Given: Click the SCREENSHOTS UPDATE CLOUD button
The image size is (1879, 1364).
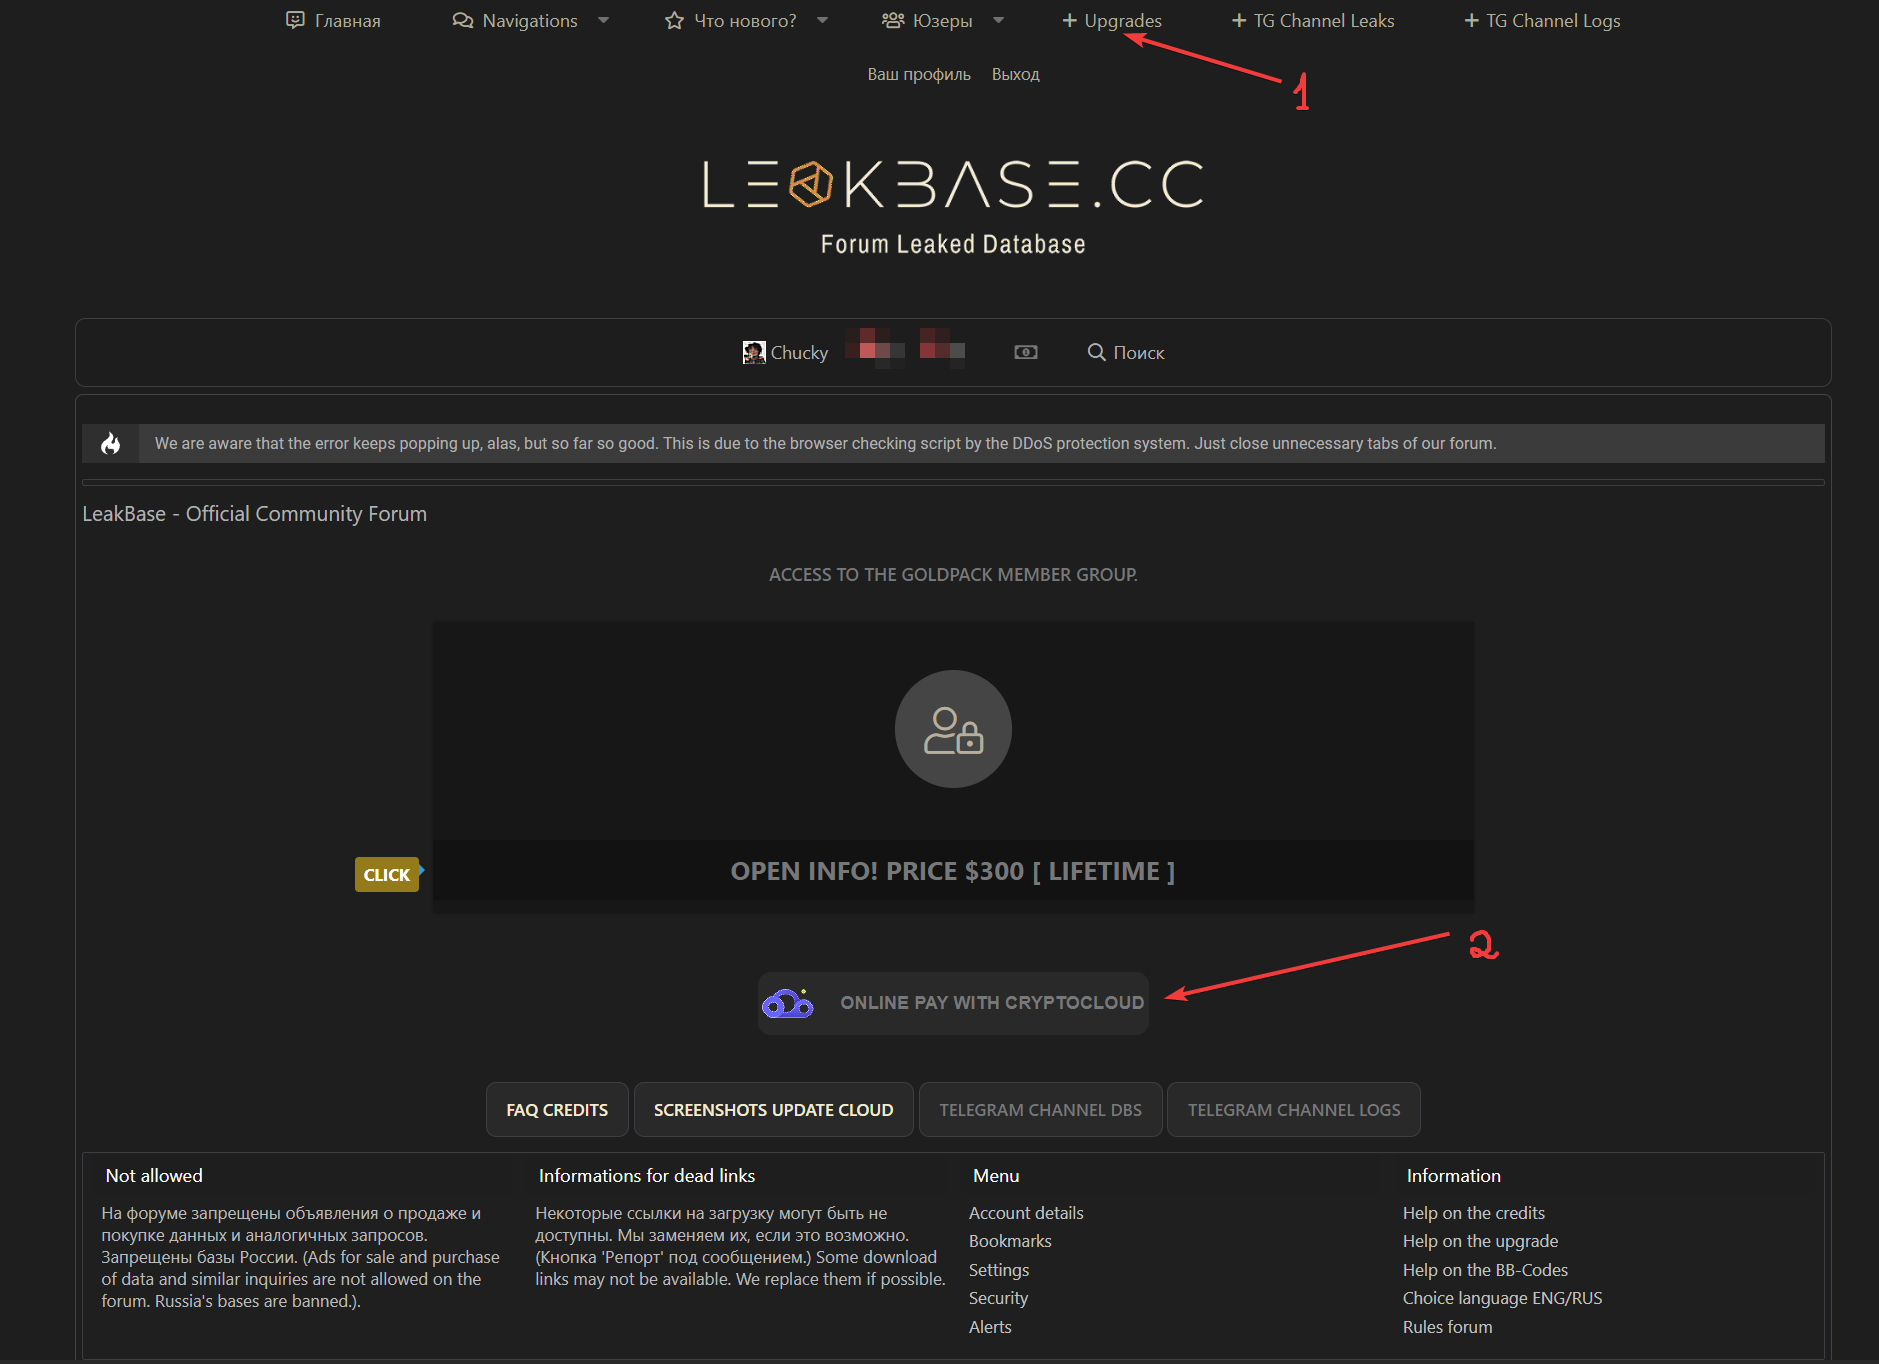Looking at the screenshot, I should tap(773, 1110).
